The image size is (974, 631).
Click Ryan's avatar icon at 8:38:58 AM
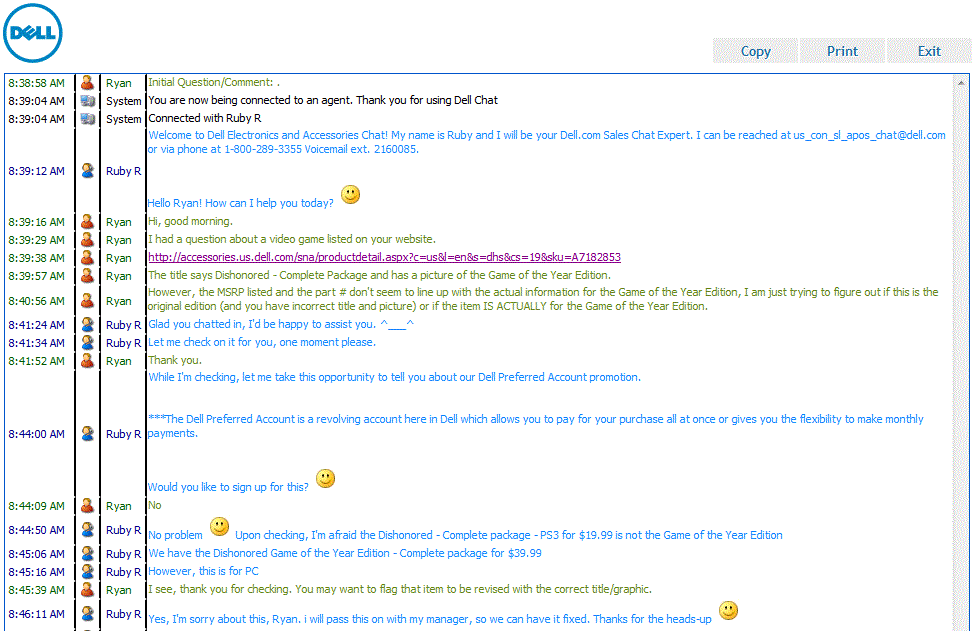click(88, 83)
